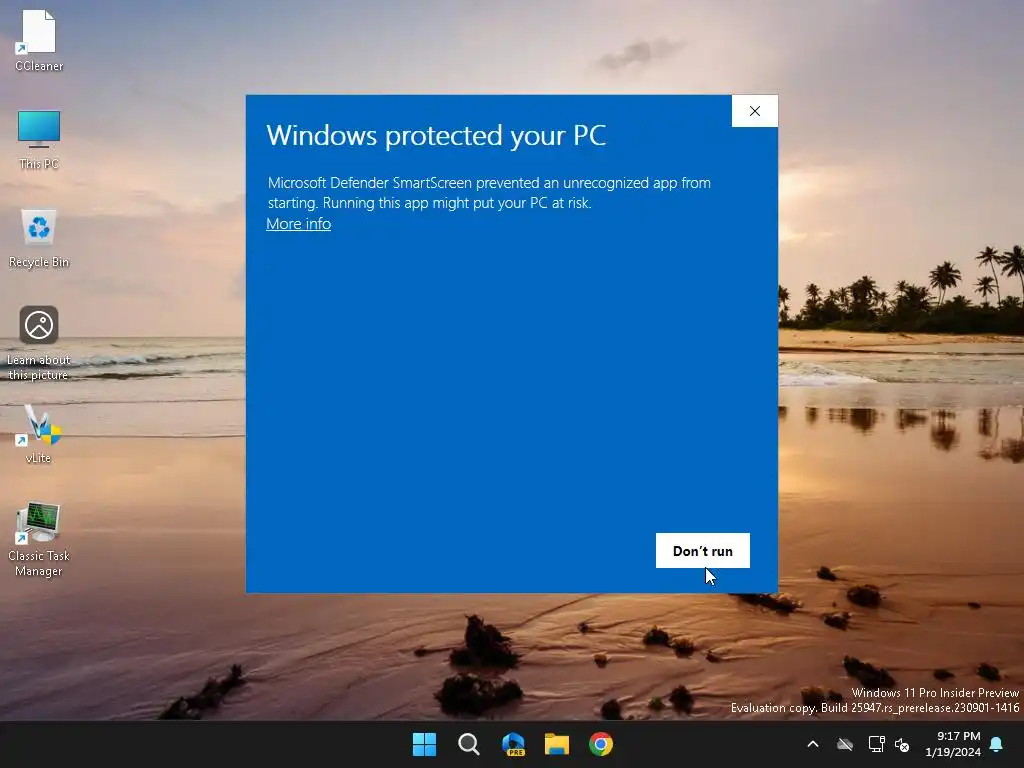
Task: Open the notification bell
Action: [997, 744]
